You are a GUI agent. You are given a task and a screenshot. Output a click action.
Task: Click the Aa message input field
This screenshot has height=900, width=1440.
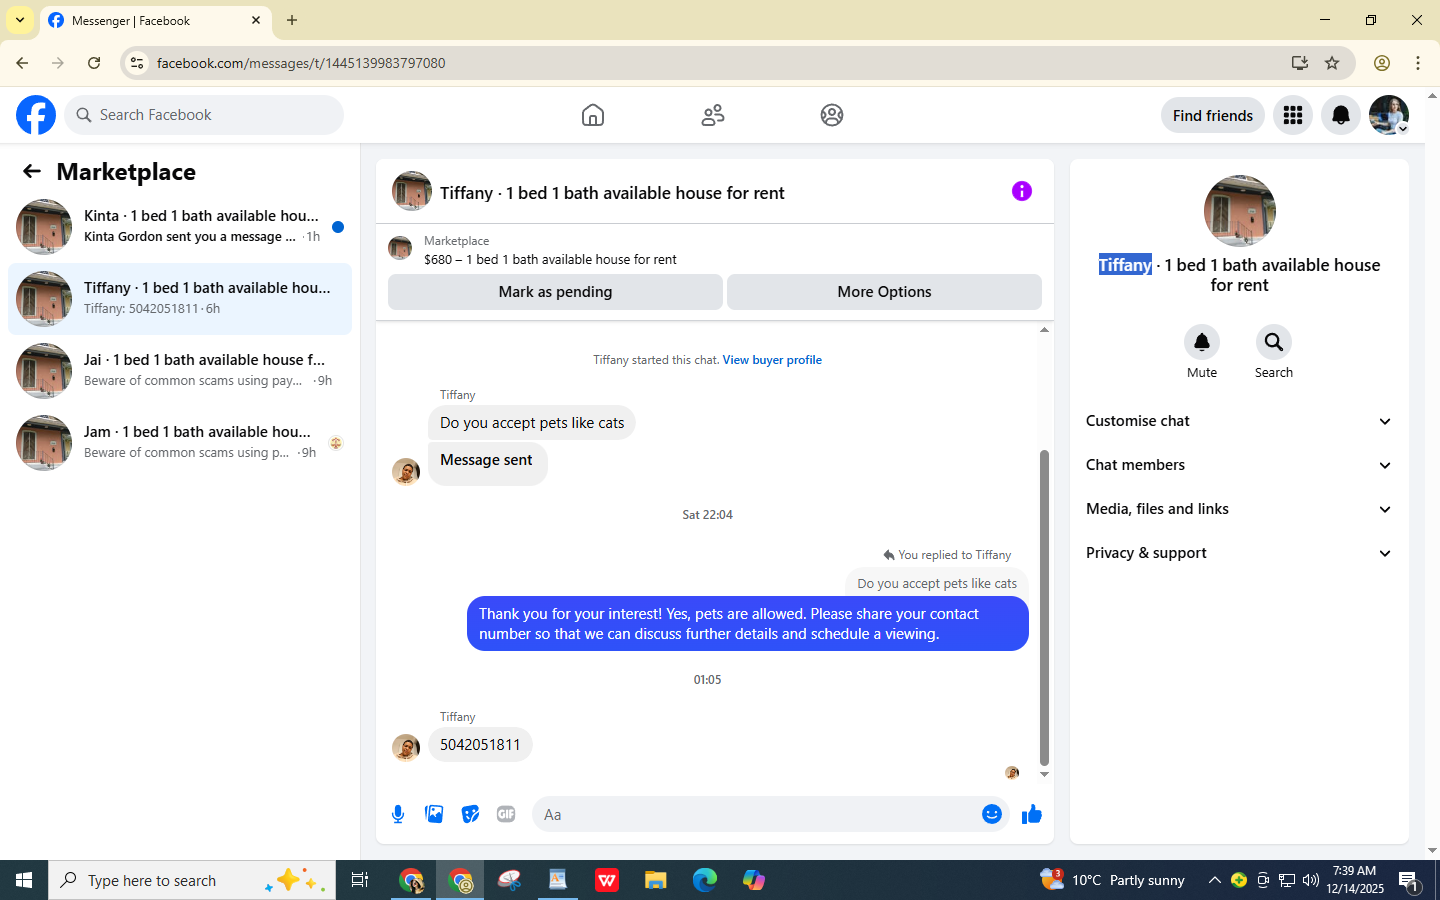755,814
